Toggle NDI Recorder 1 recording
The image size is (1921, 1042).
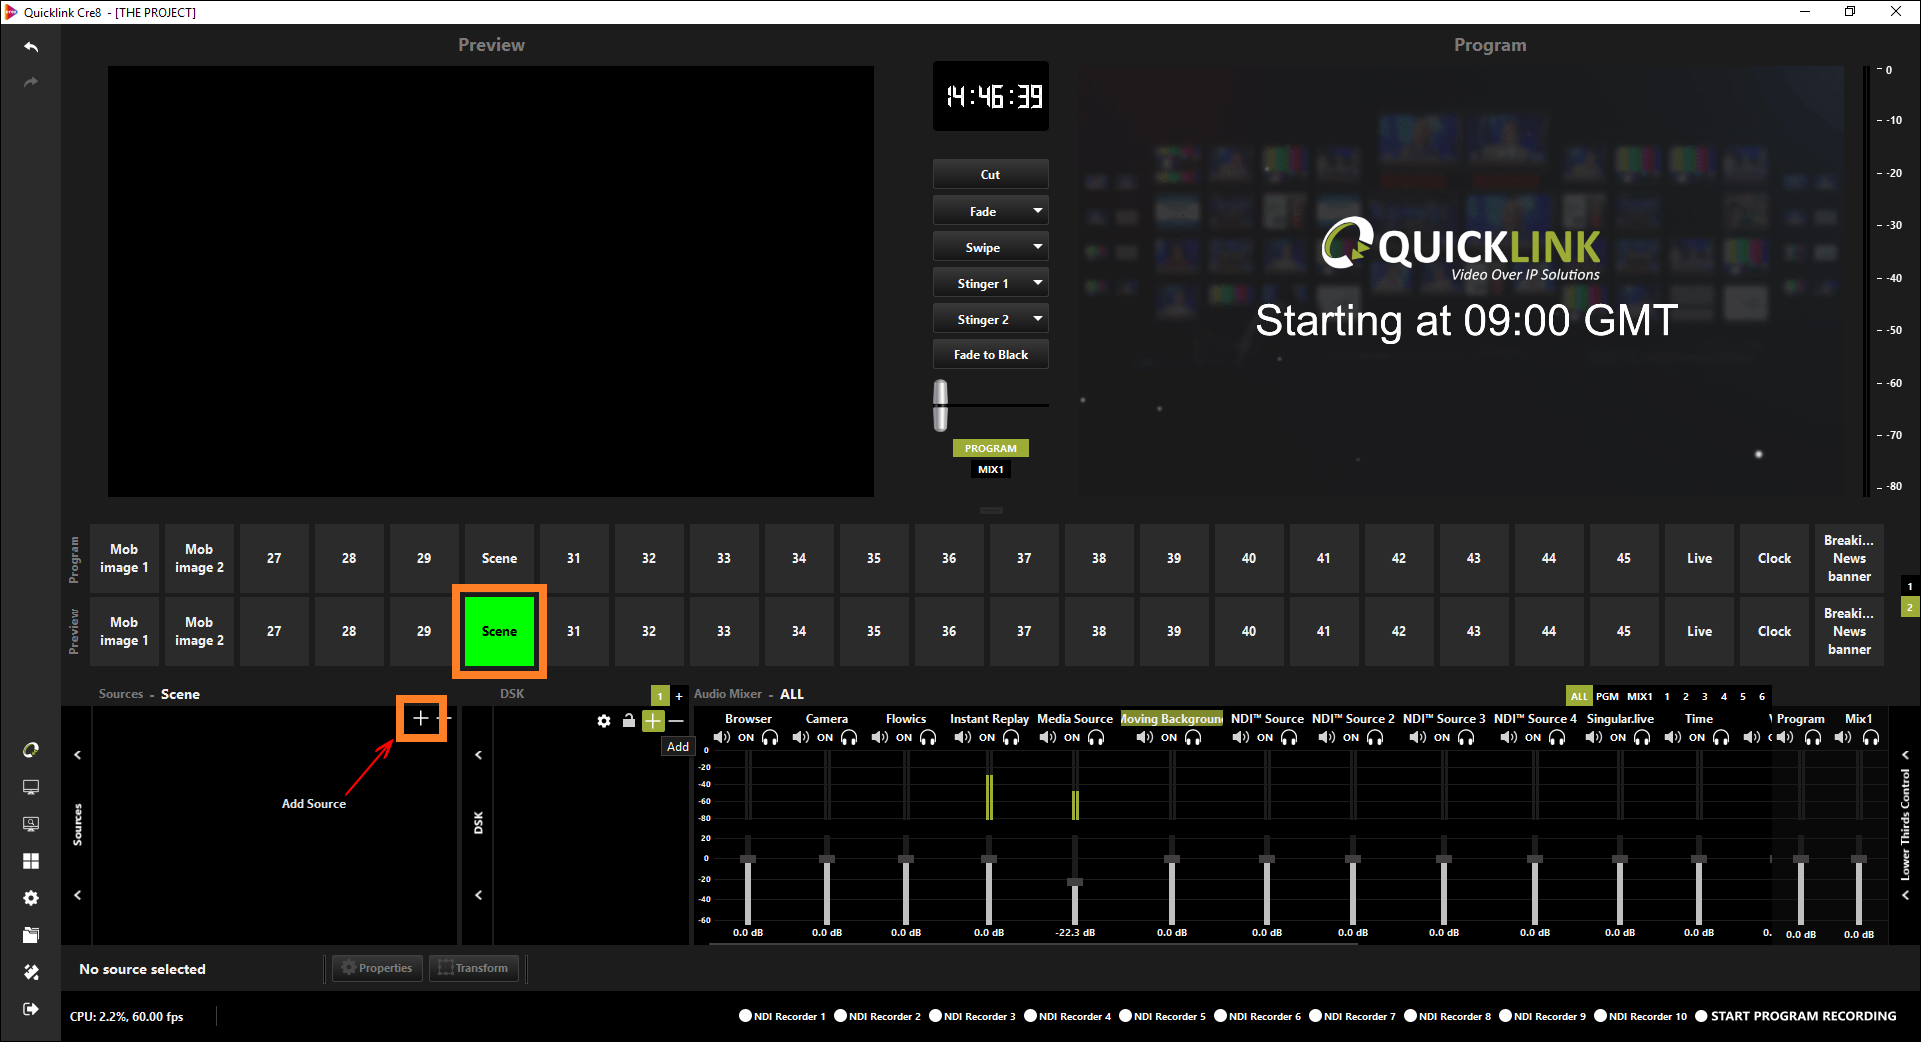[745, 1016]
